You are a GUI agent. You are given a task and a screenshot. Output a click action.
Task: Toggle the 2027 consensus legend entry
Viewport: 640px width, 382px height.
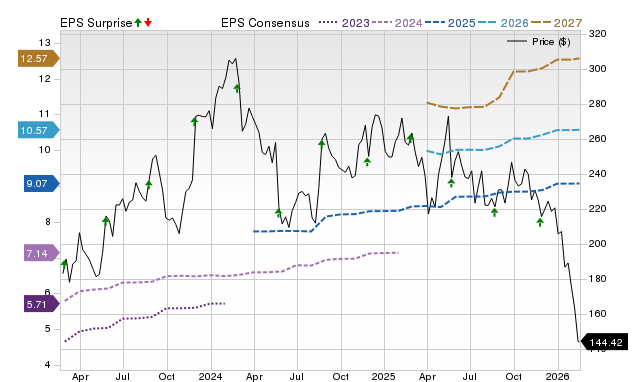point(556,23)
